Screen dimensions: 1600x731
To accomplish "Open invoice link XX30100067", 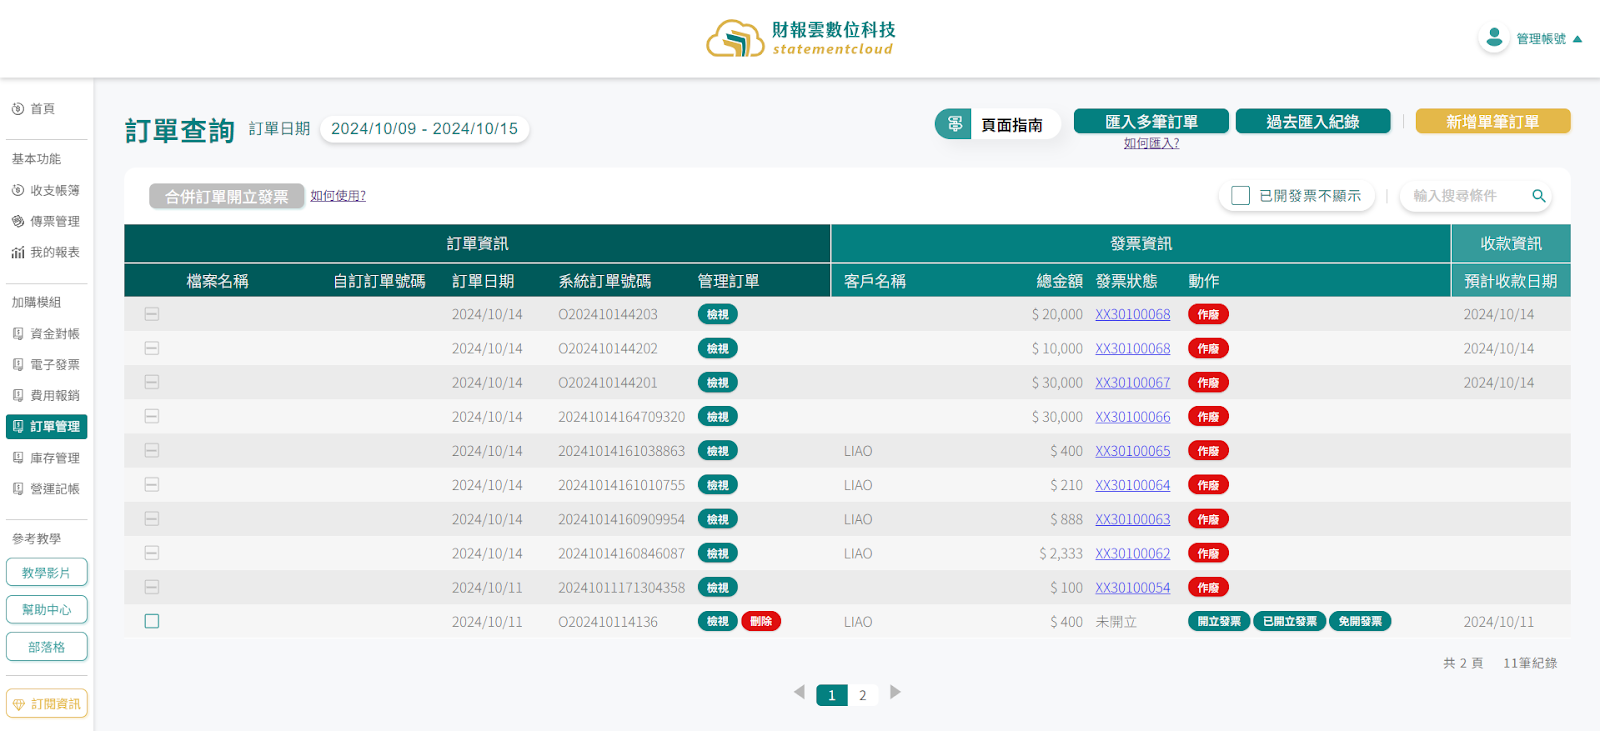I will 1132,382.
